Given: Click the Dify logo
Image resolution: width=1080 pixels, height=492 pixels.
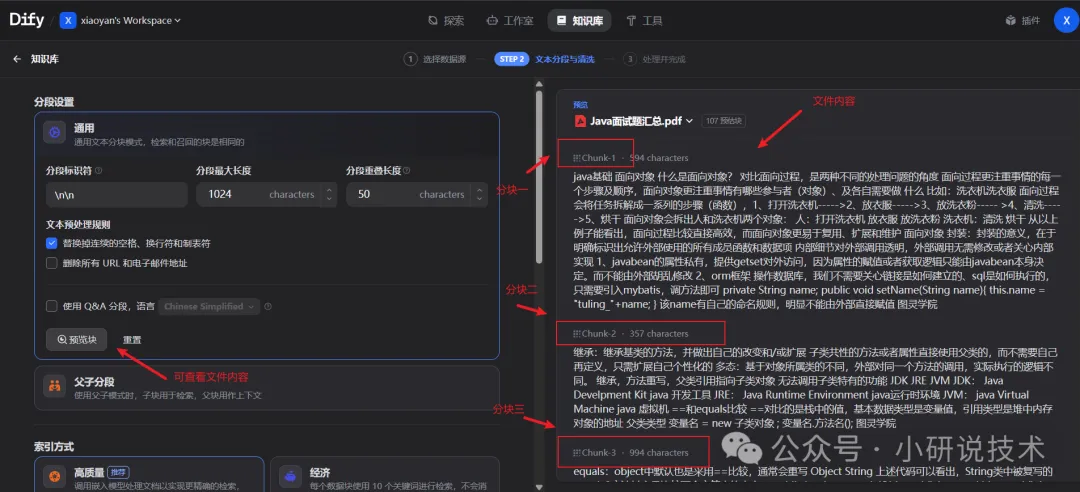Looking at the screenshot, I should [x=26, y=20].
